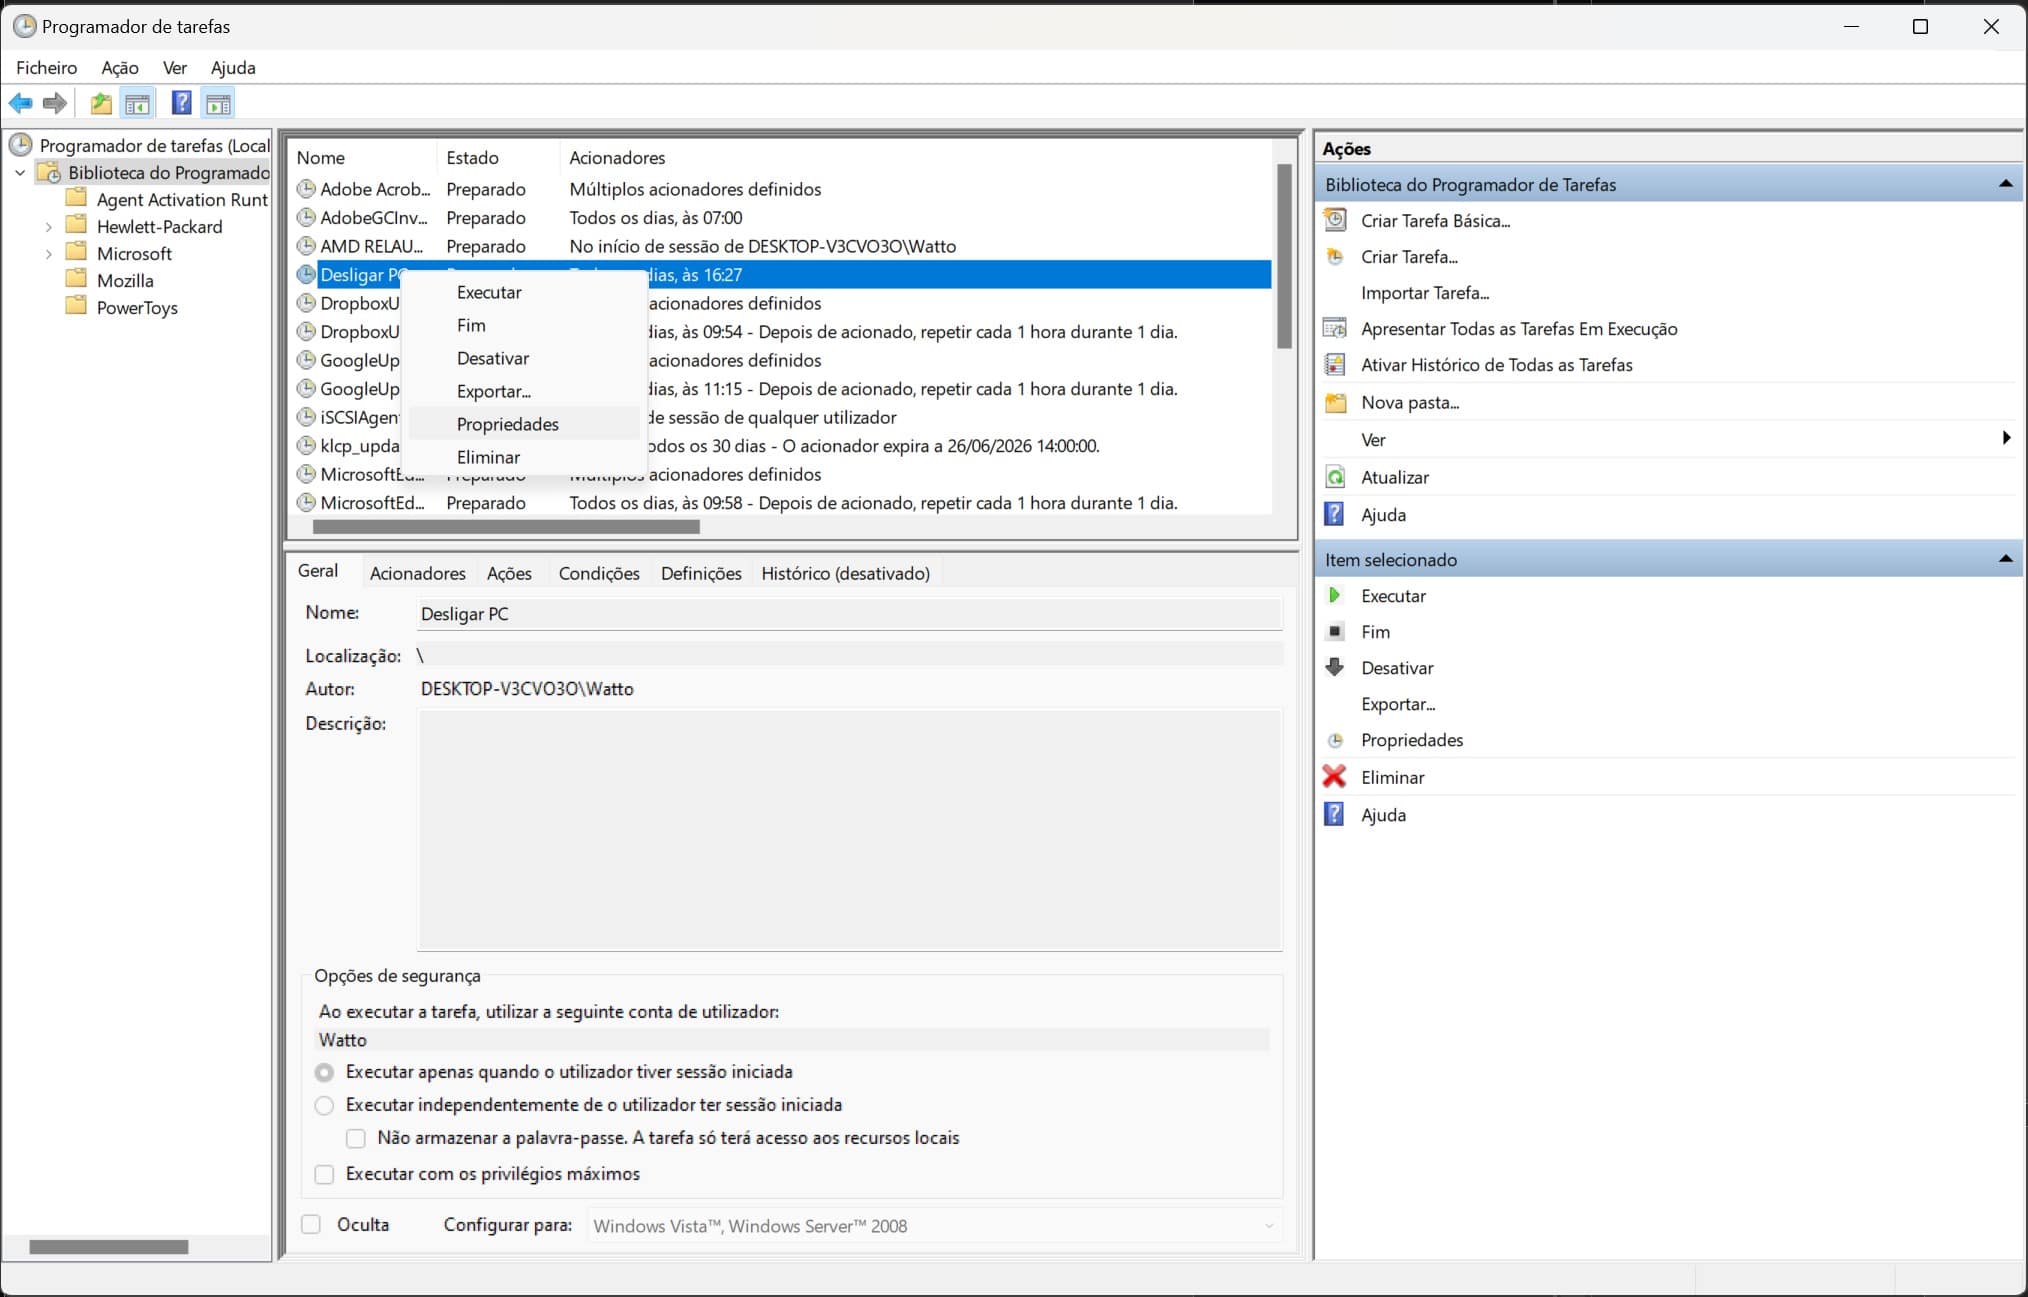Click the Desativar down-arrow icon
The height and width of the screenshot is (1297, 2028).
click(1335, 667)
